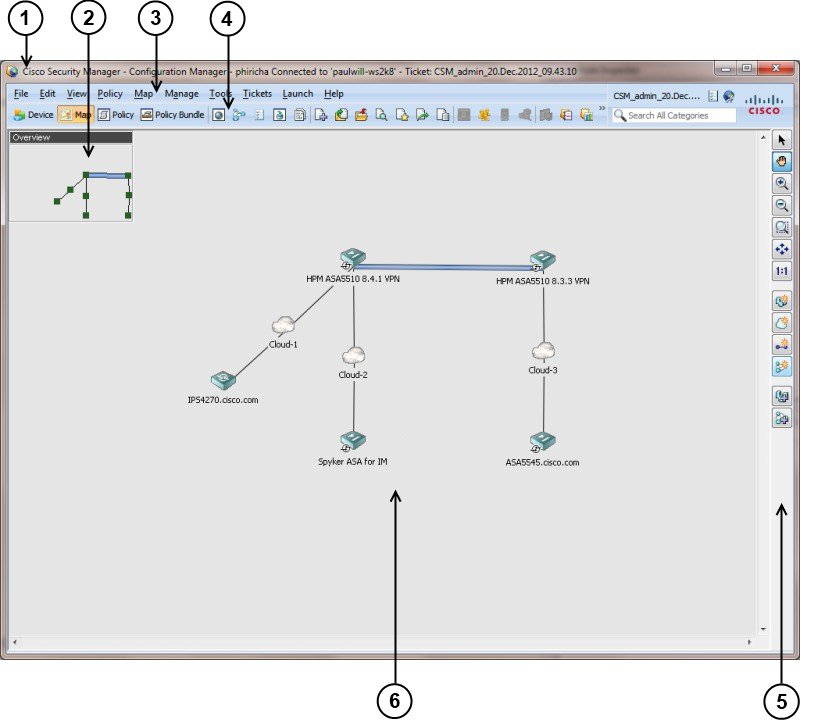Click the Overview pane map thumbnail

(x=71, y=182)
